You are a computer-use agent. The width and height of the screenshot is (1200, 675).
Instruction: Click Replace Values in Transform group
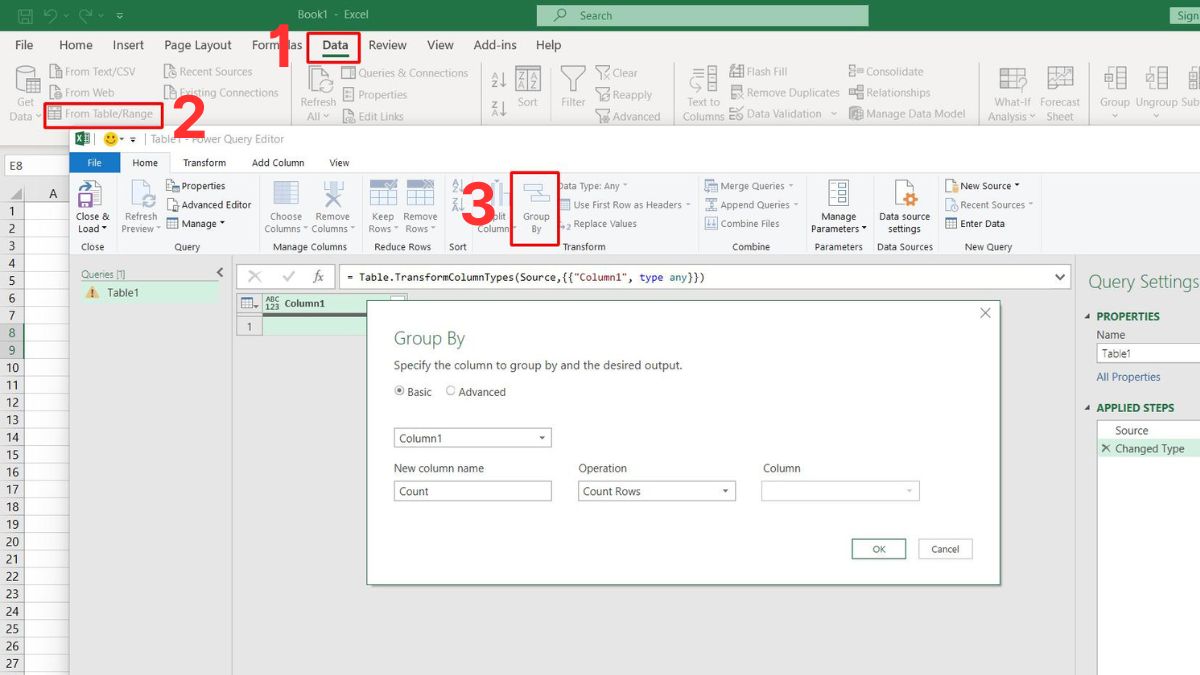598,224
